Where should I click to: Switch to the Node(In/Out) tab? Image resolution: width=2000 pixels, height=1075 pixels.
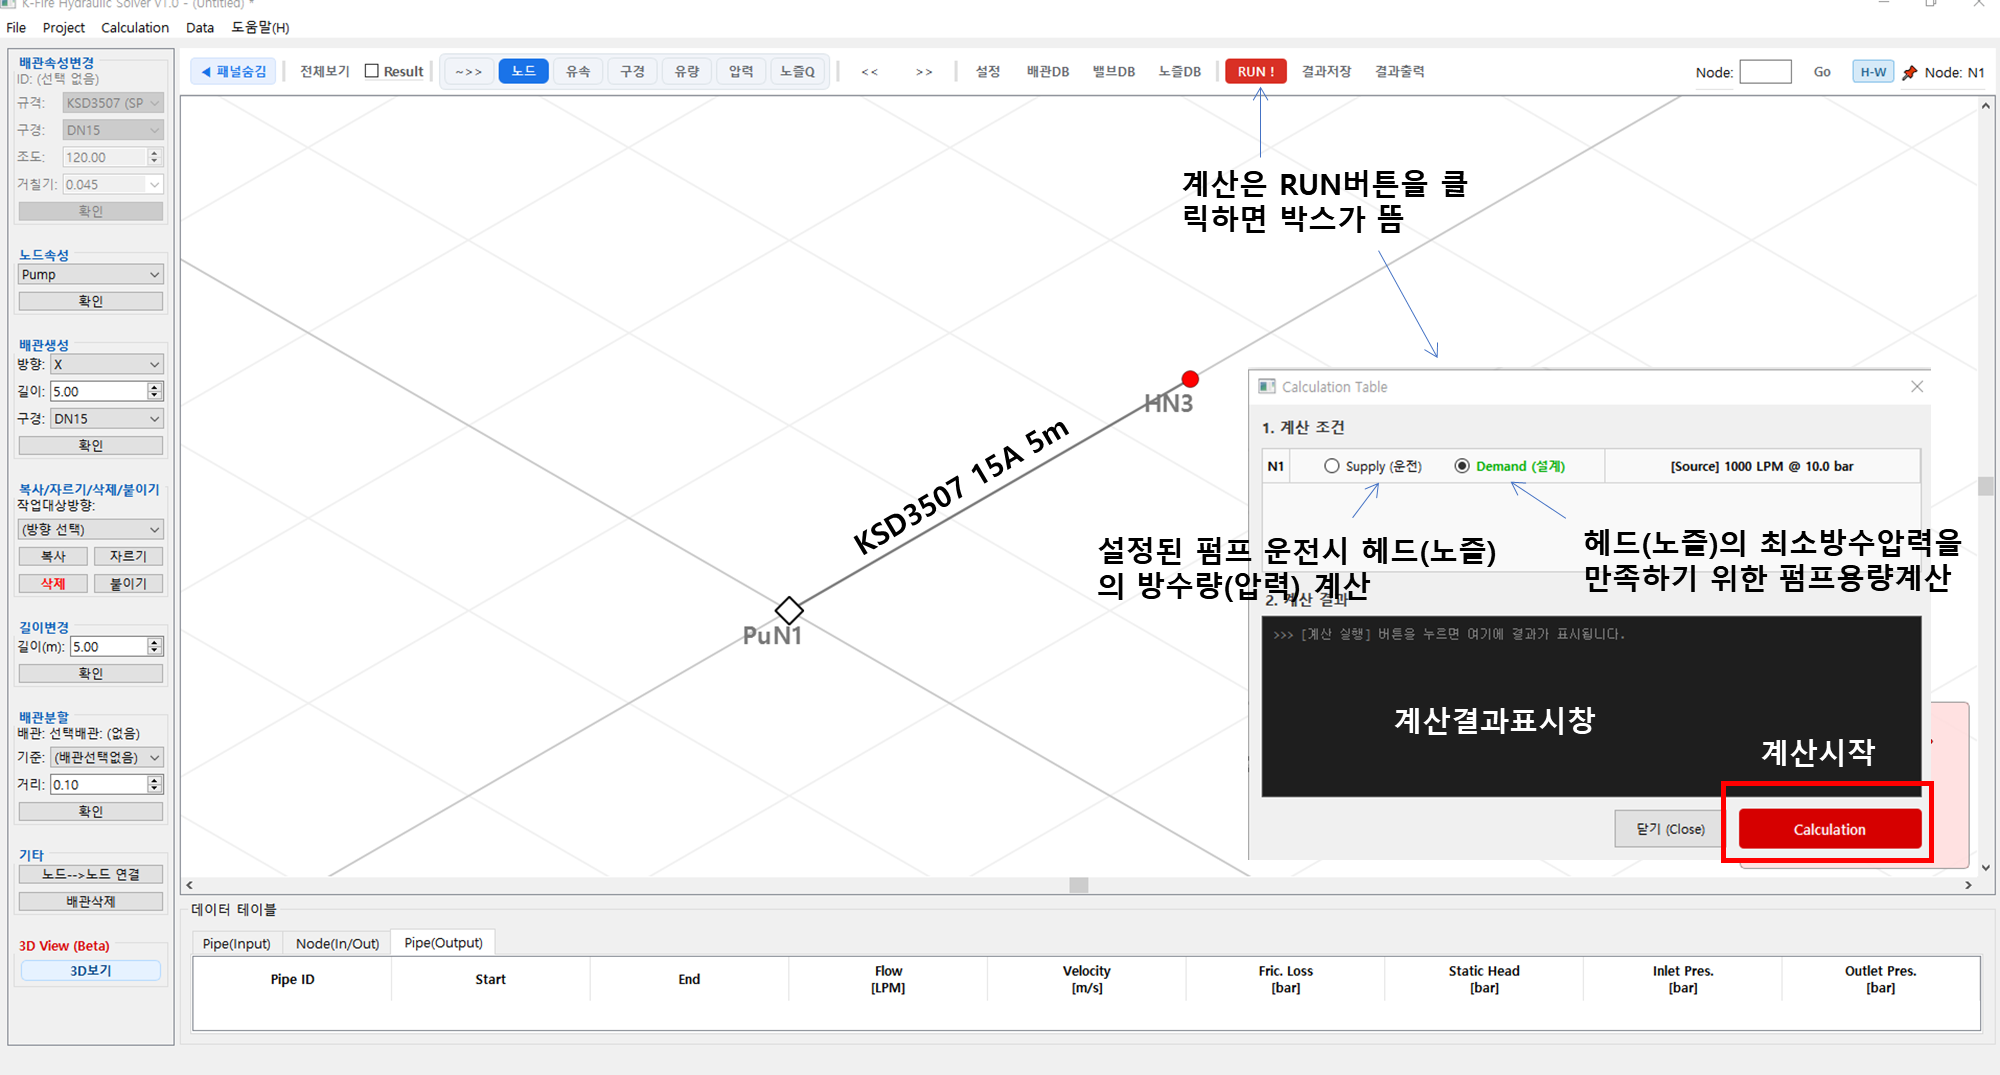click(337, 943)
